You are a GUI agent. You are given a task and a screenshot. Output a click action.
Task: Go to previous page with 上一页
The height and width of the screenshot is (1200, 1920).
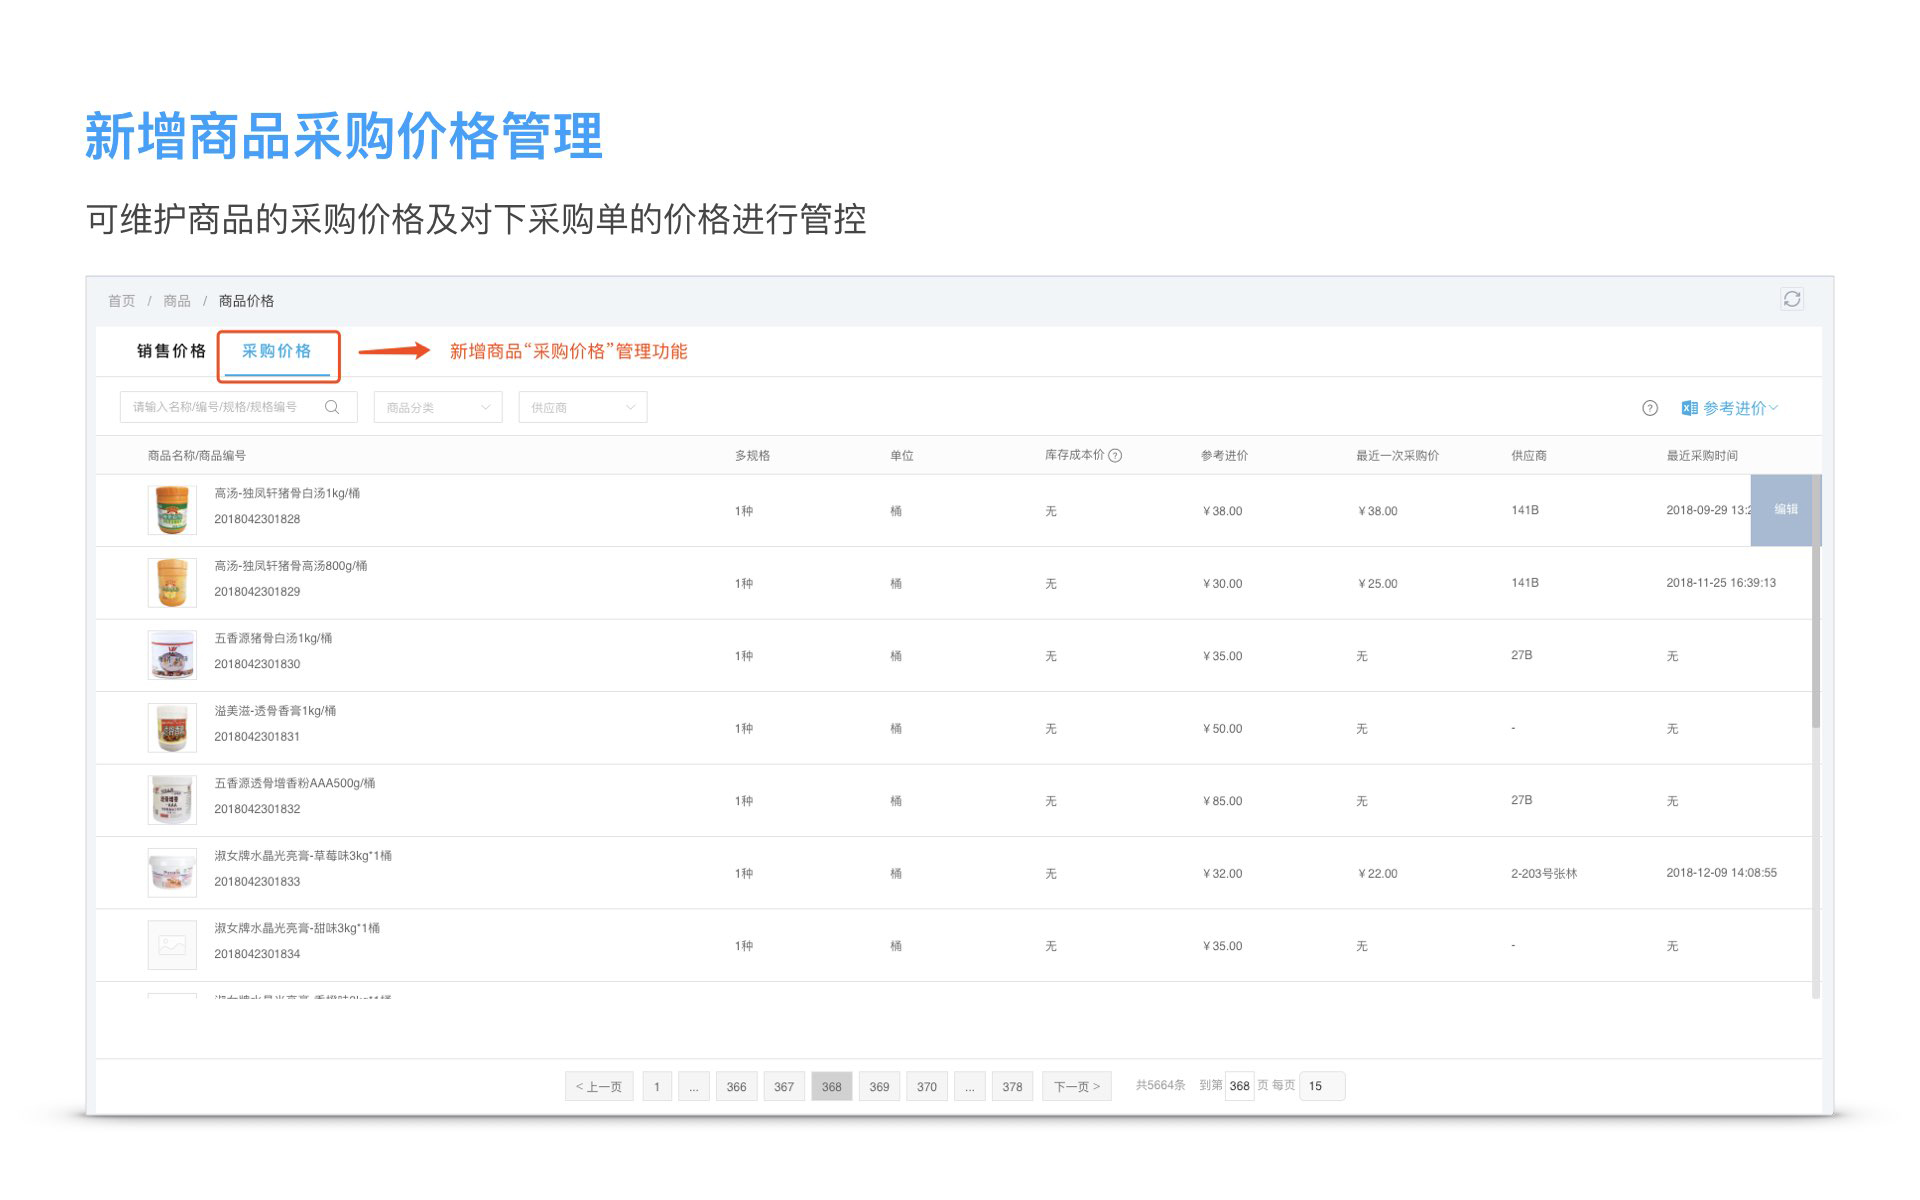tap(599, 1086)
